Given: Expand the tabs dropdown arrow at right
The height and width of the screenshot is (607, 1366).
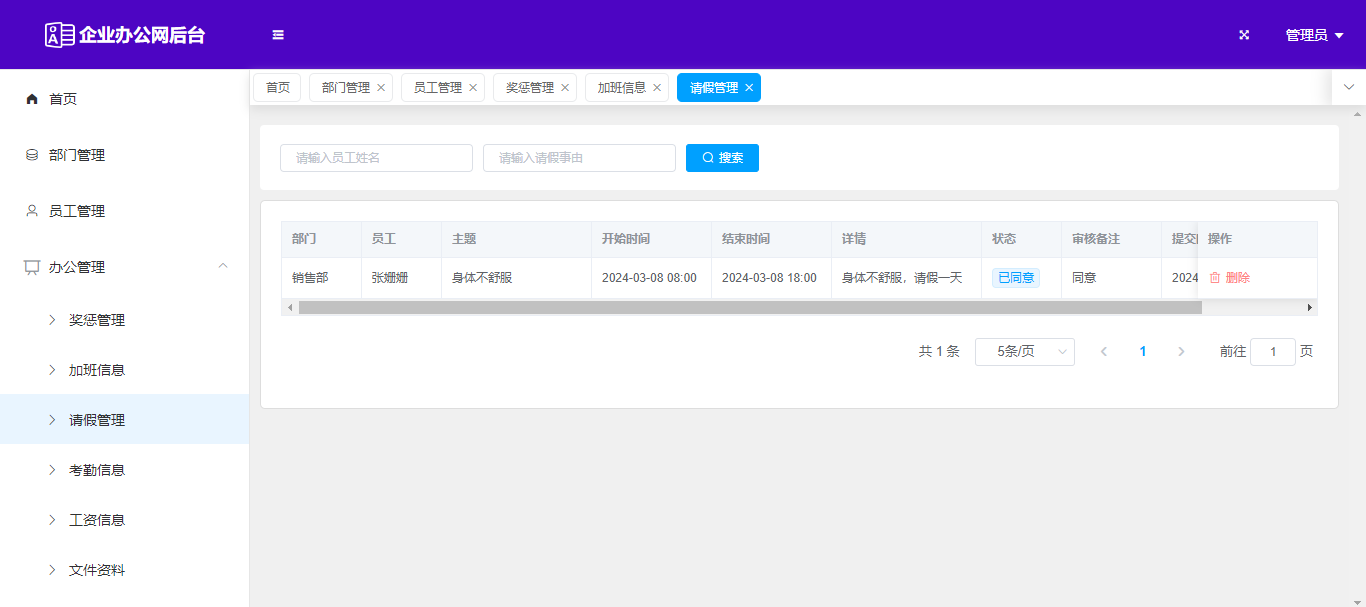Looking at the screenshot, I should point(1348,87).
